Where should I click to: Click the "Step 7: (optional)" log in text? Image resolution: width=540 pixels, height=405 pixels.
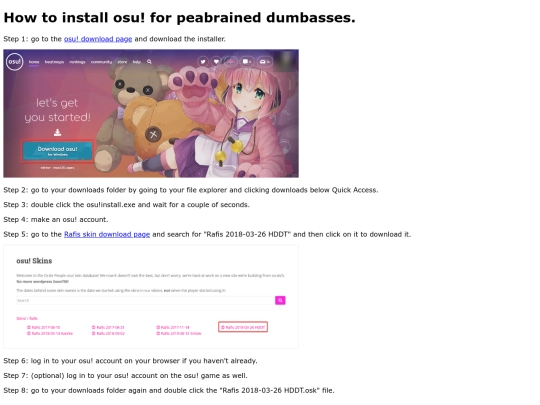tap(125, 375)
